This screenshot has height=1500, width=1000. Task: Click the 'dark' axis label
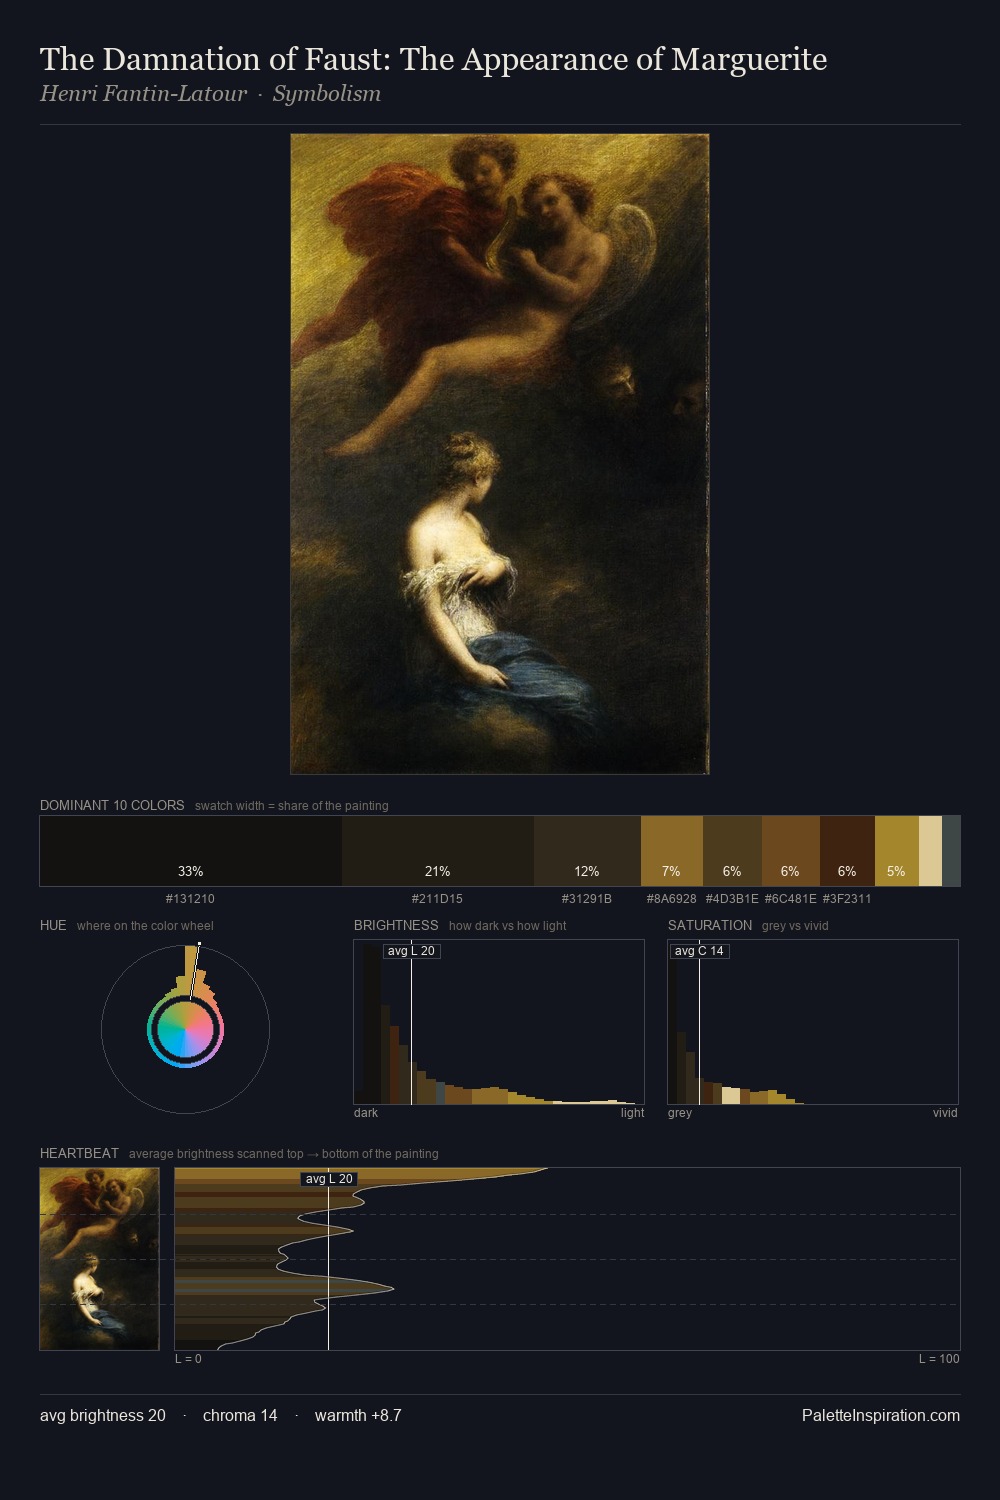tap(366, 1113)
